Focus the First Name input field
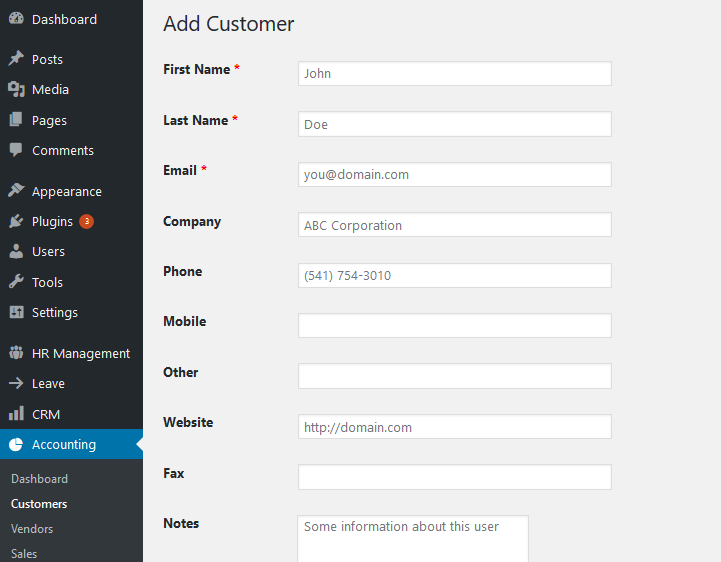This screenshot has width=721, height=562. 455,74
